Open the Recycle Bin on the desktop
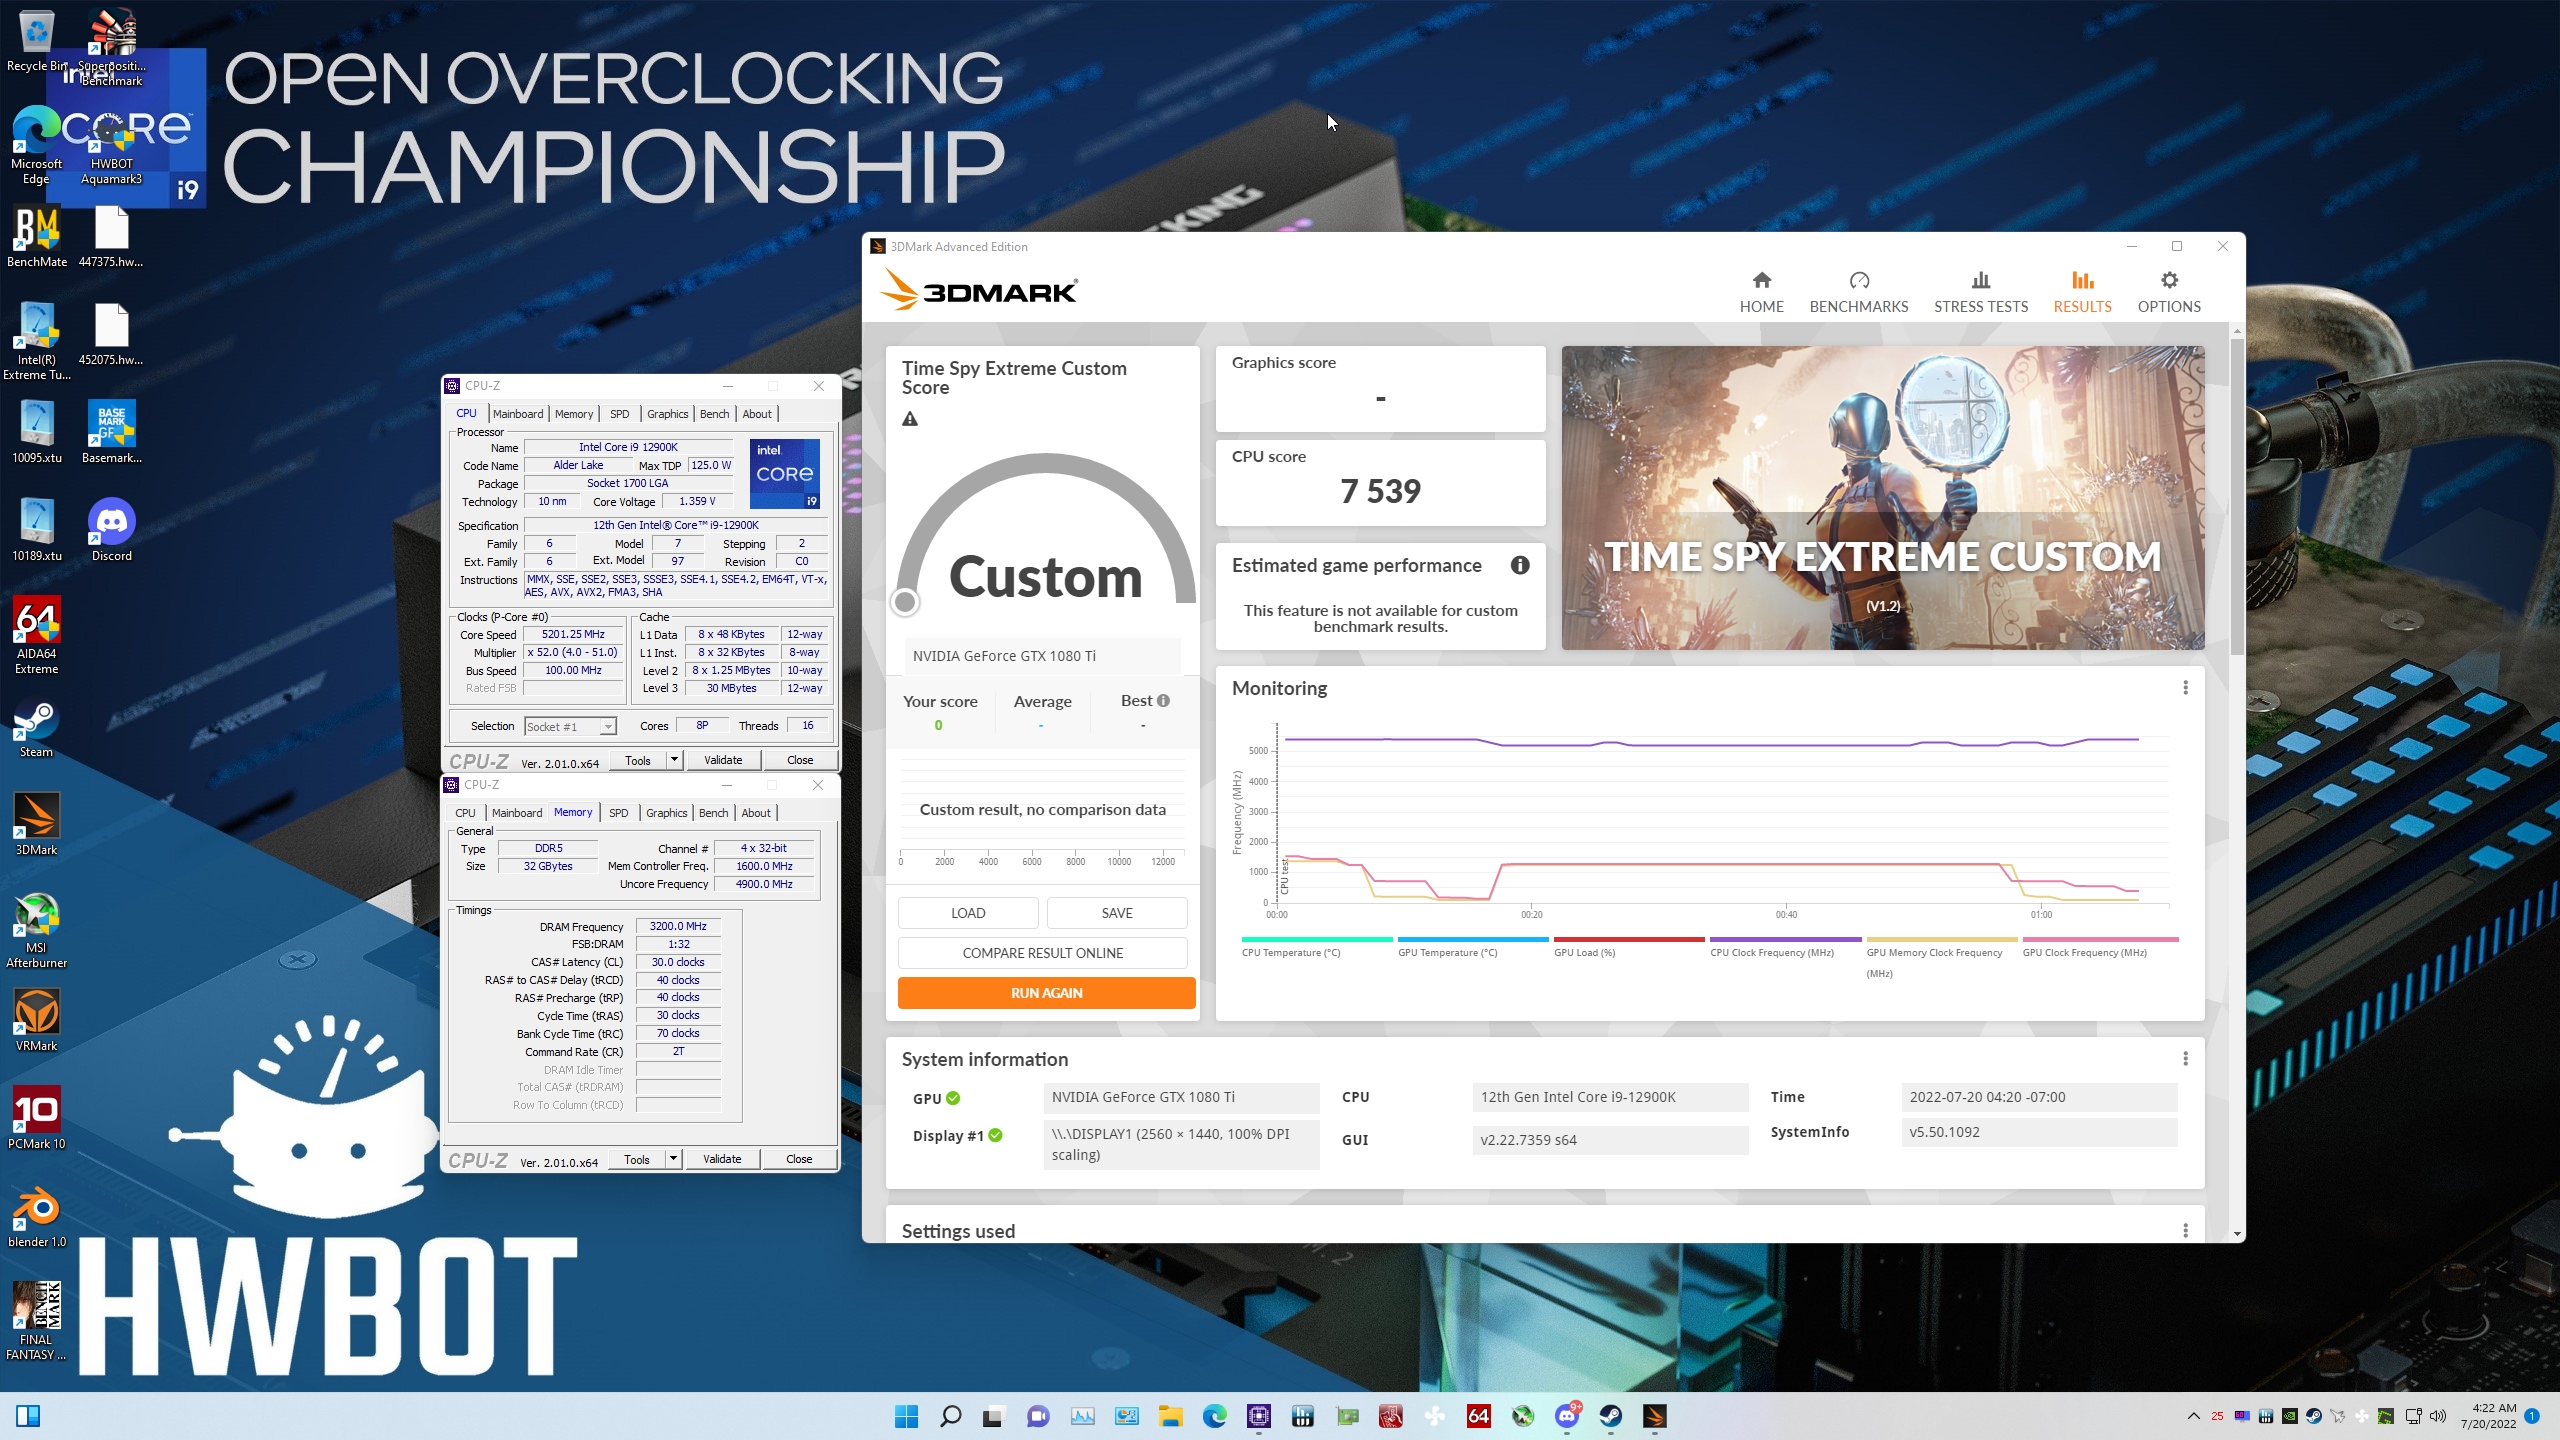 coord(37,40)
